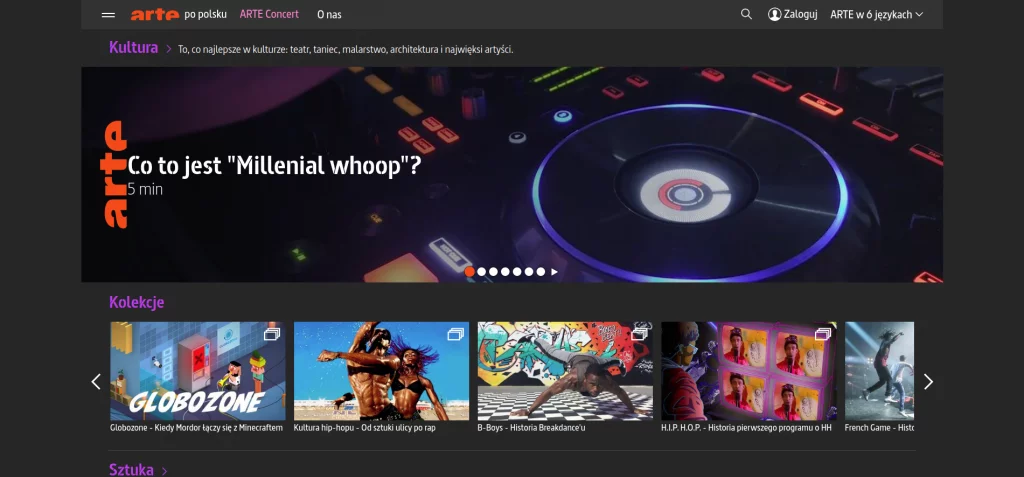1024x477 pixels.
Task: Open the Kolekcje section heading link
Action: click(x=136, y=302)
